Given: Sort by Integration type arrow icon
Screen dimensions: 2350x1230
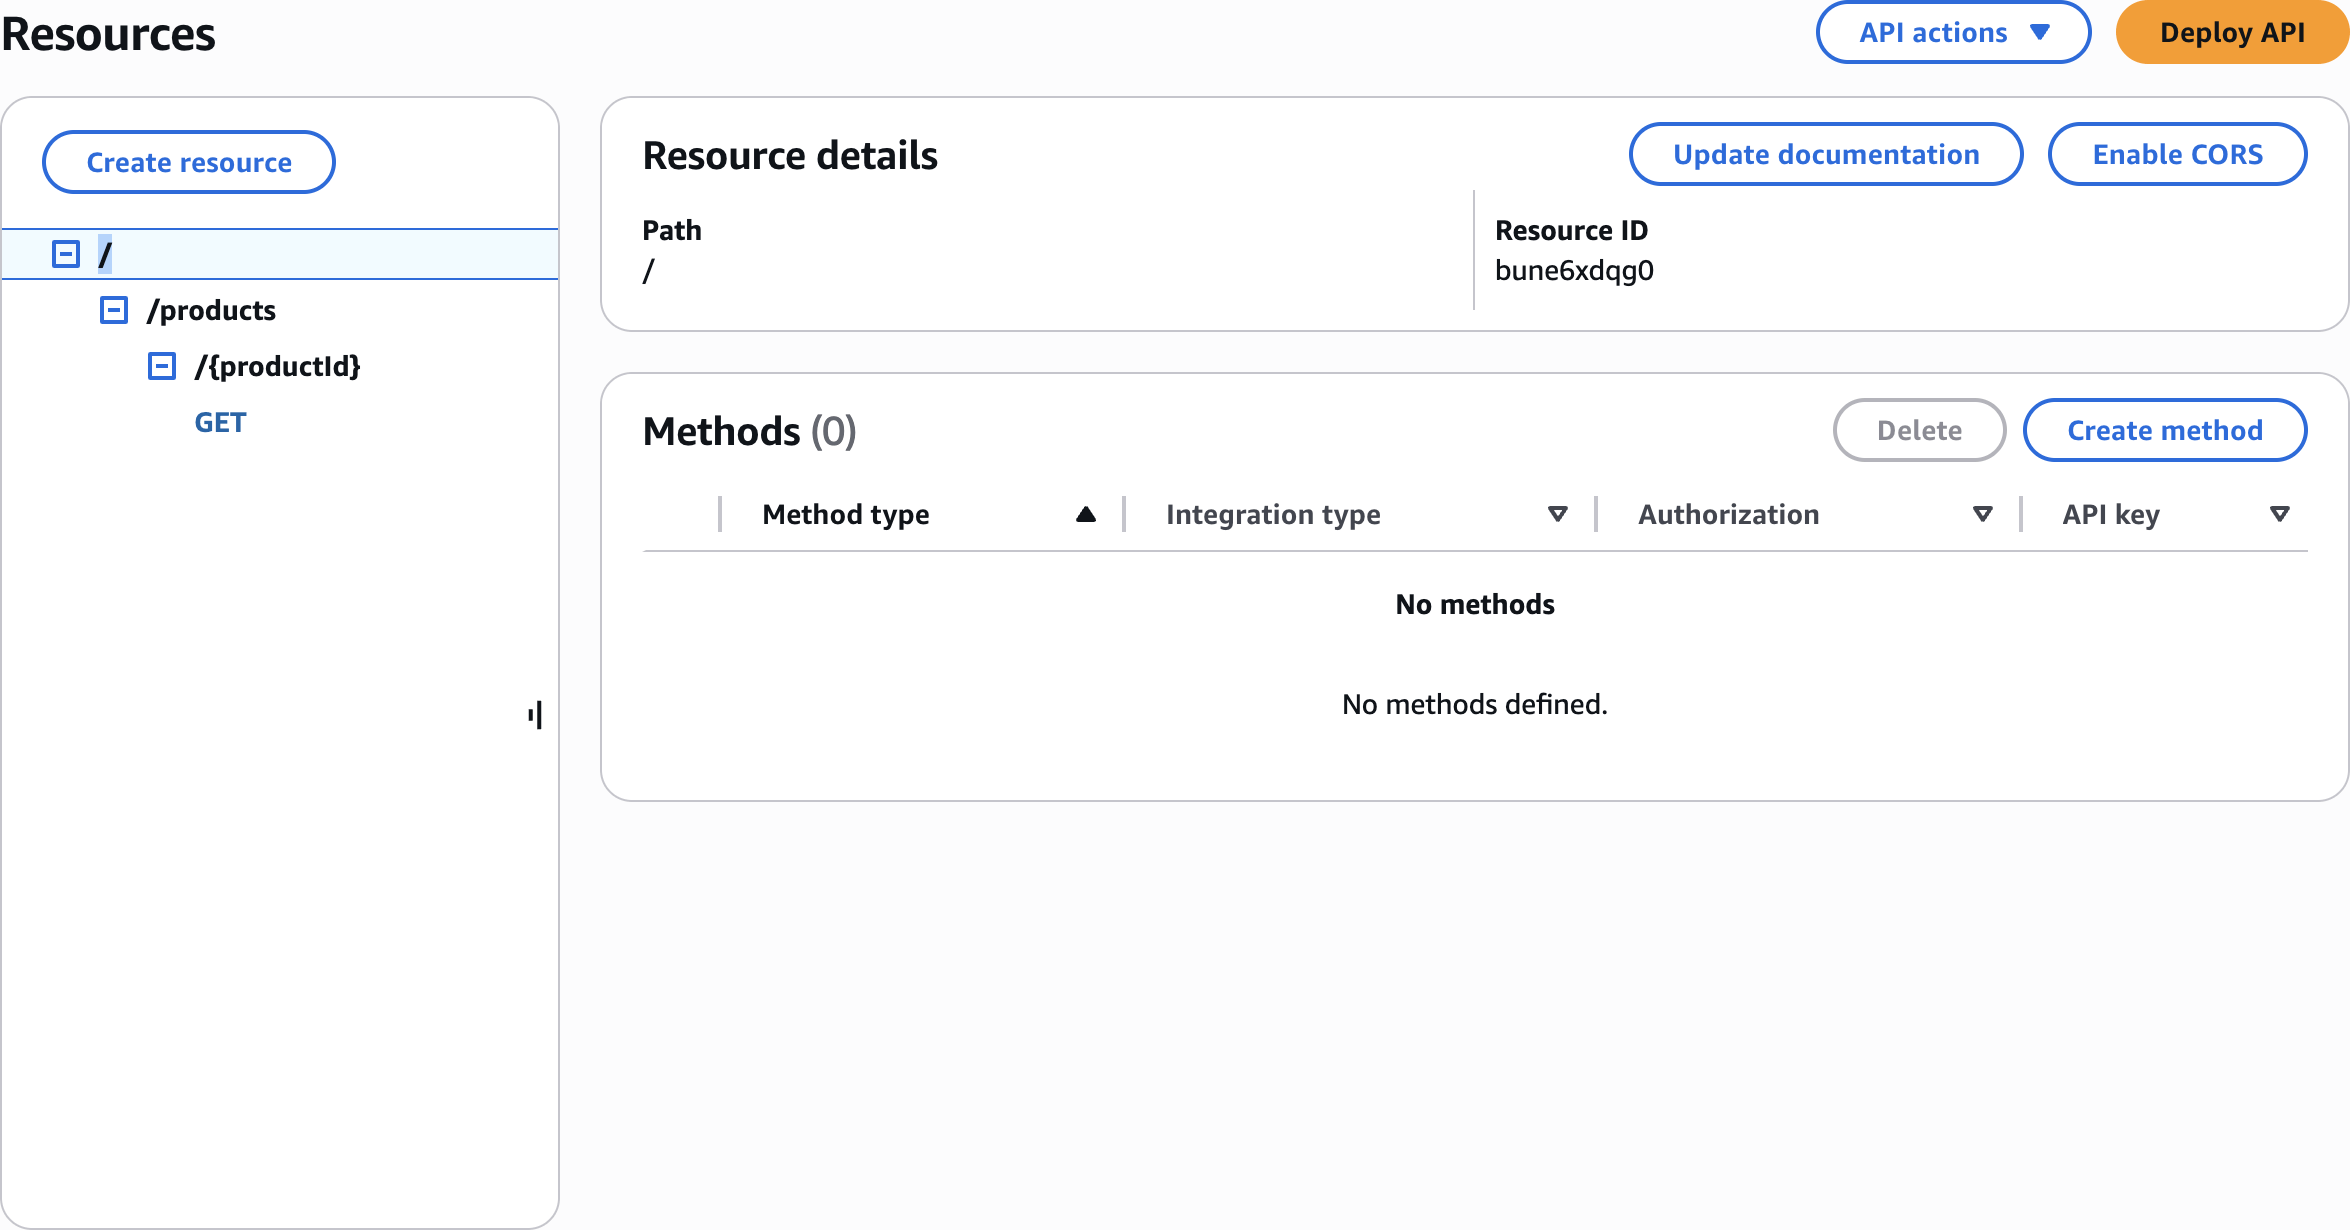Looking at the screenshot, I should (1557, 515).
